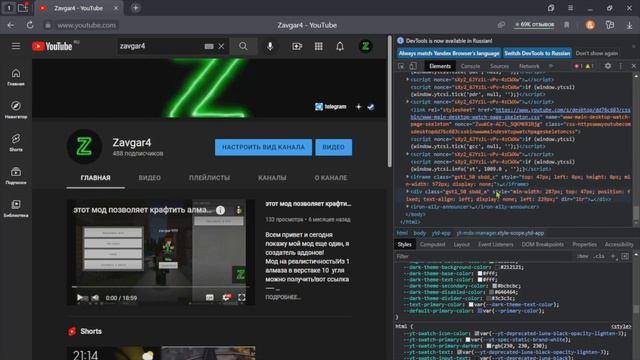
Task: Expand the iron-a11y-announcer node
Action: 407,207
